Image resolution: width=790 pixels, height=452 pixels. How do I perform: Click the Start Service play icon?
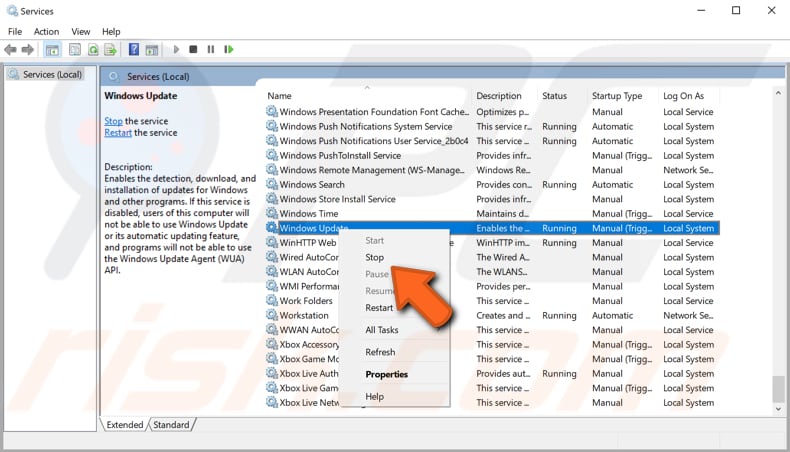[x=176, y=49]
